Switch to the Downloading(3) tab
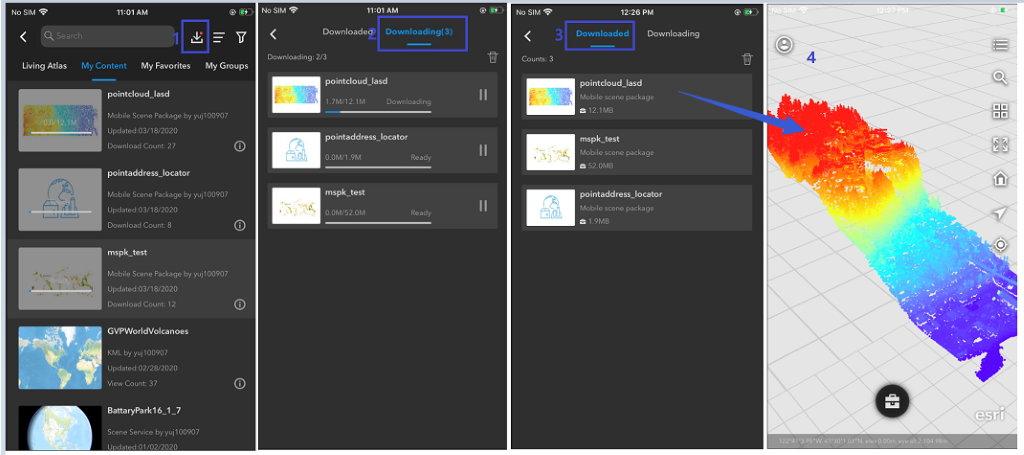This screenshot has height=455, width=1024. point(419,32)
